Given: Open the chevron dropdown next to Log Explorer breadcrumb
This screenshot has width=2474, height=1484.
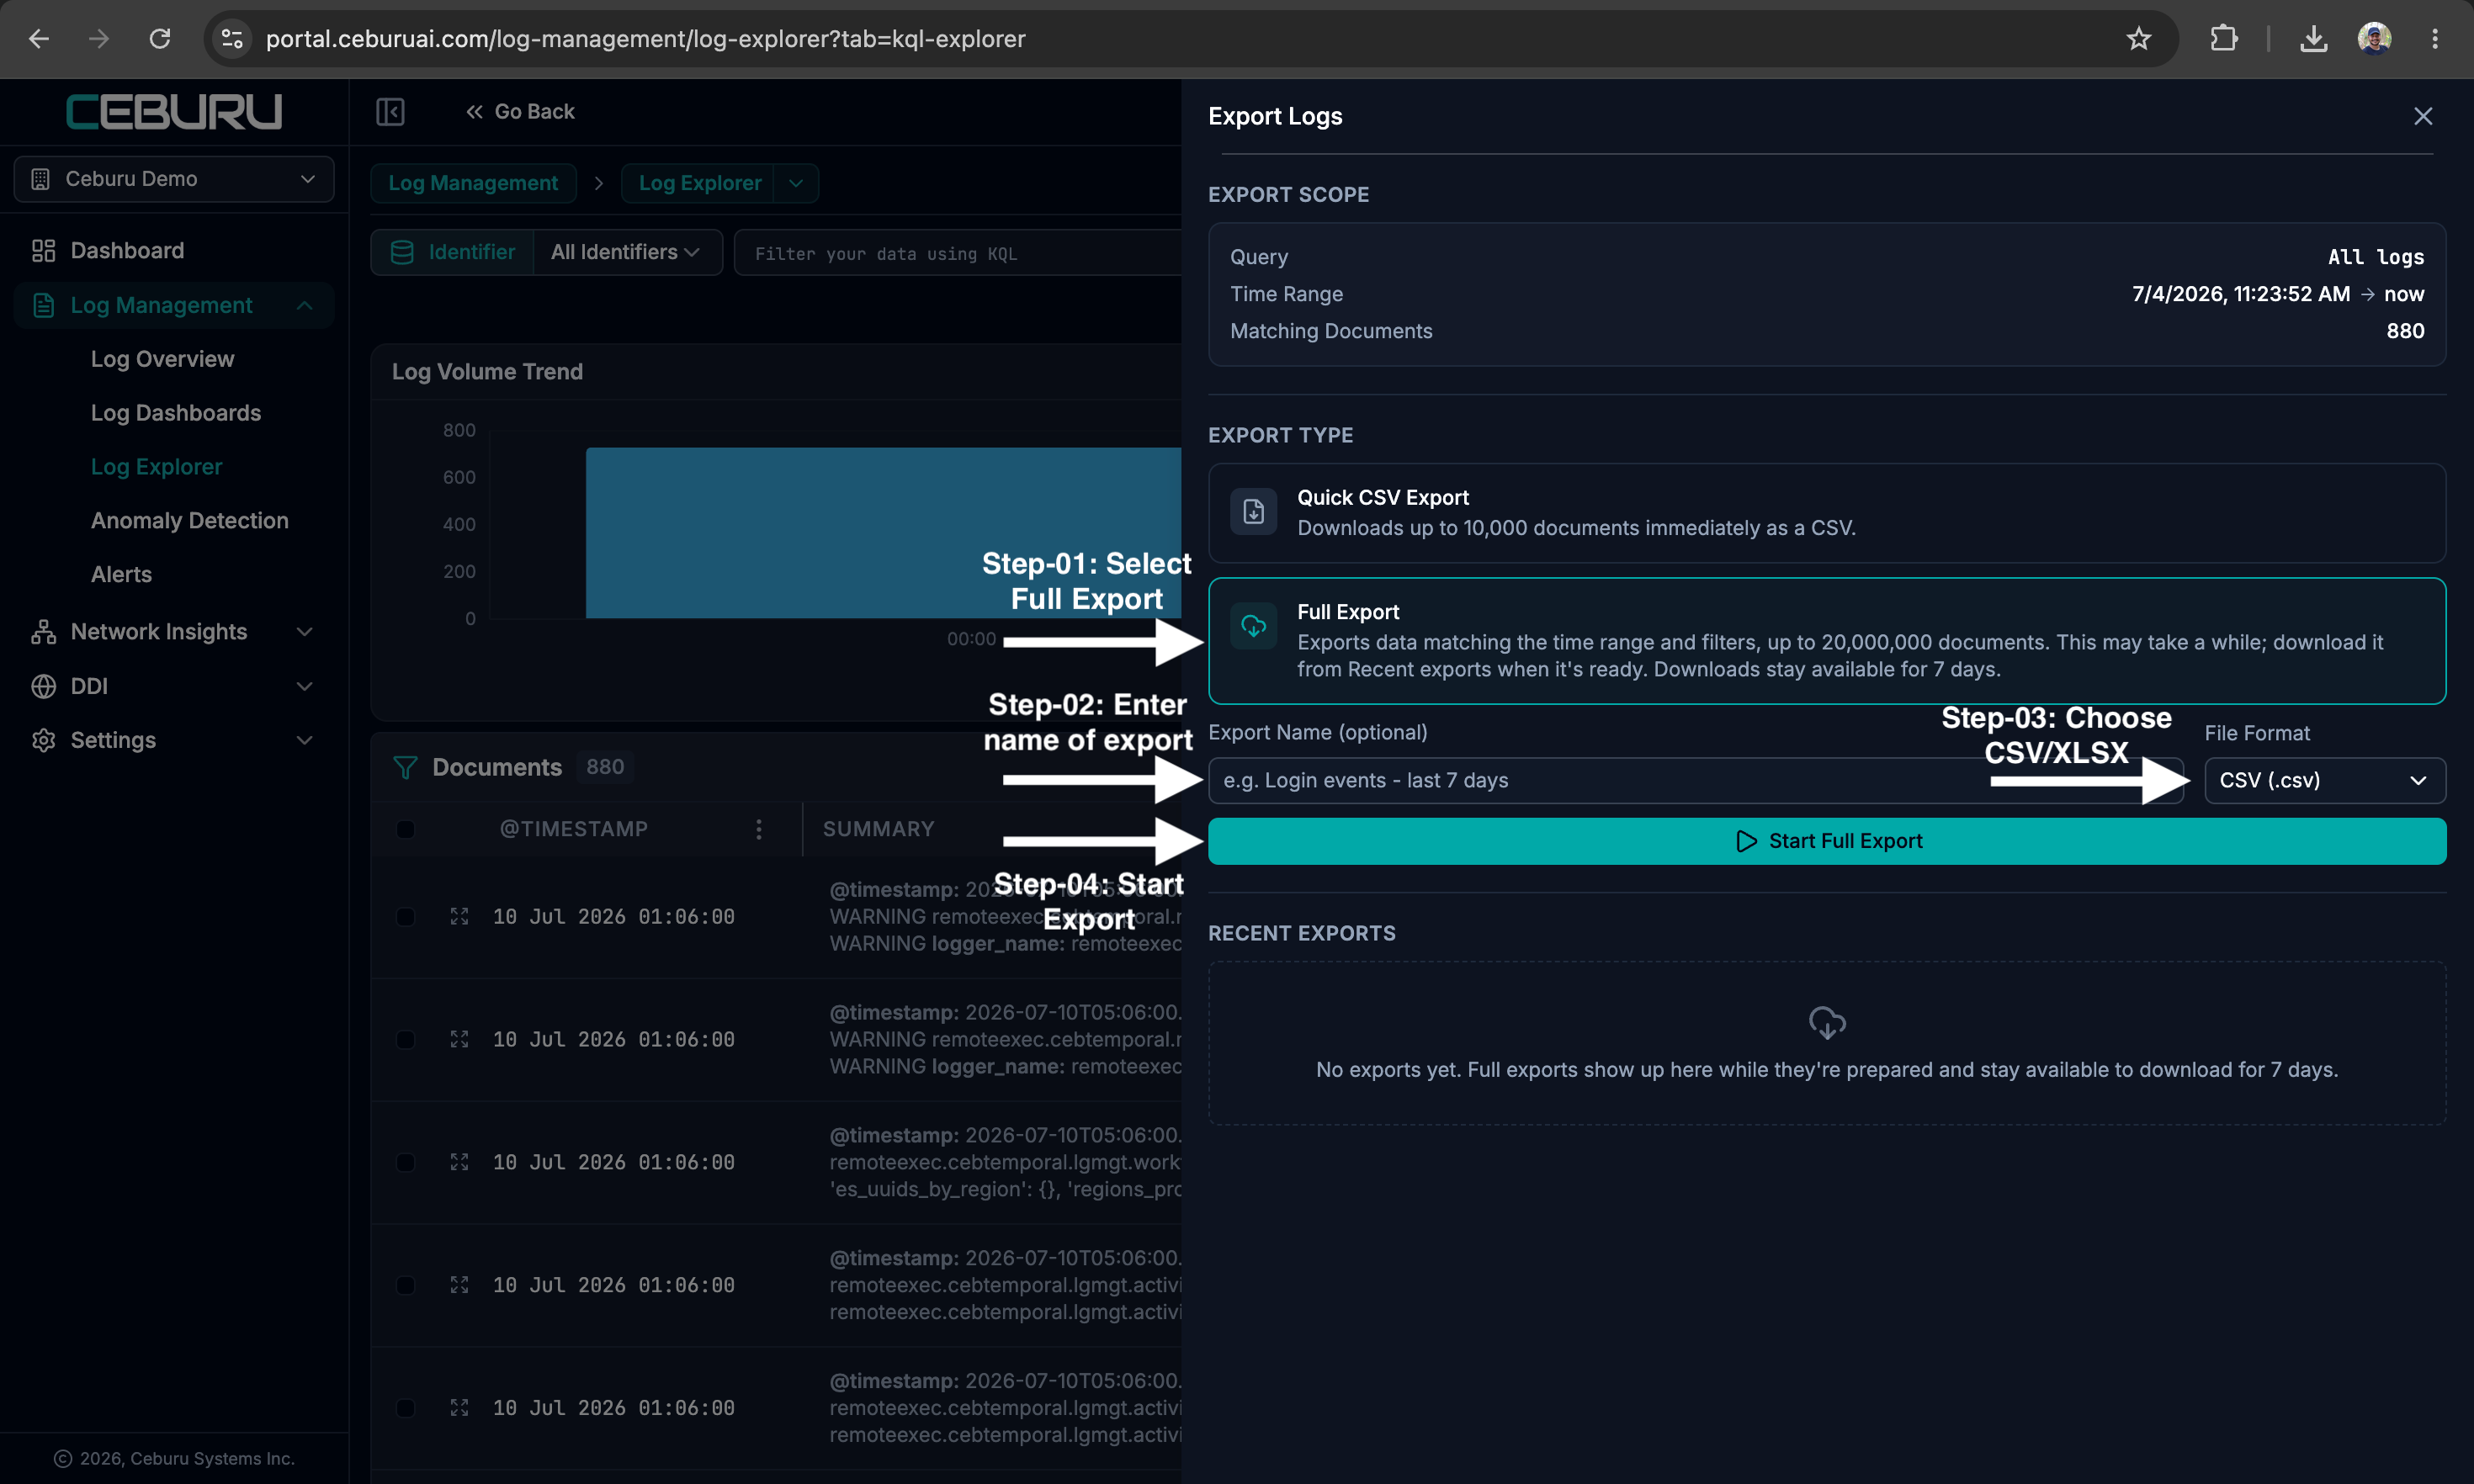Looking at the screenshot, I should coord(796,183).
